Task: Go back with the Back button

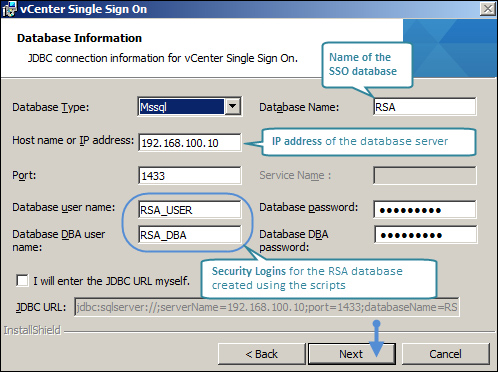Action: click(261, 354)
